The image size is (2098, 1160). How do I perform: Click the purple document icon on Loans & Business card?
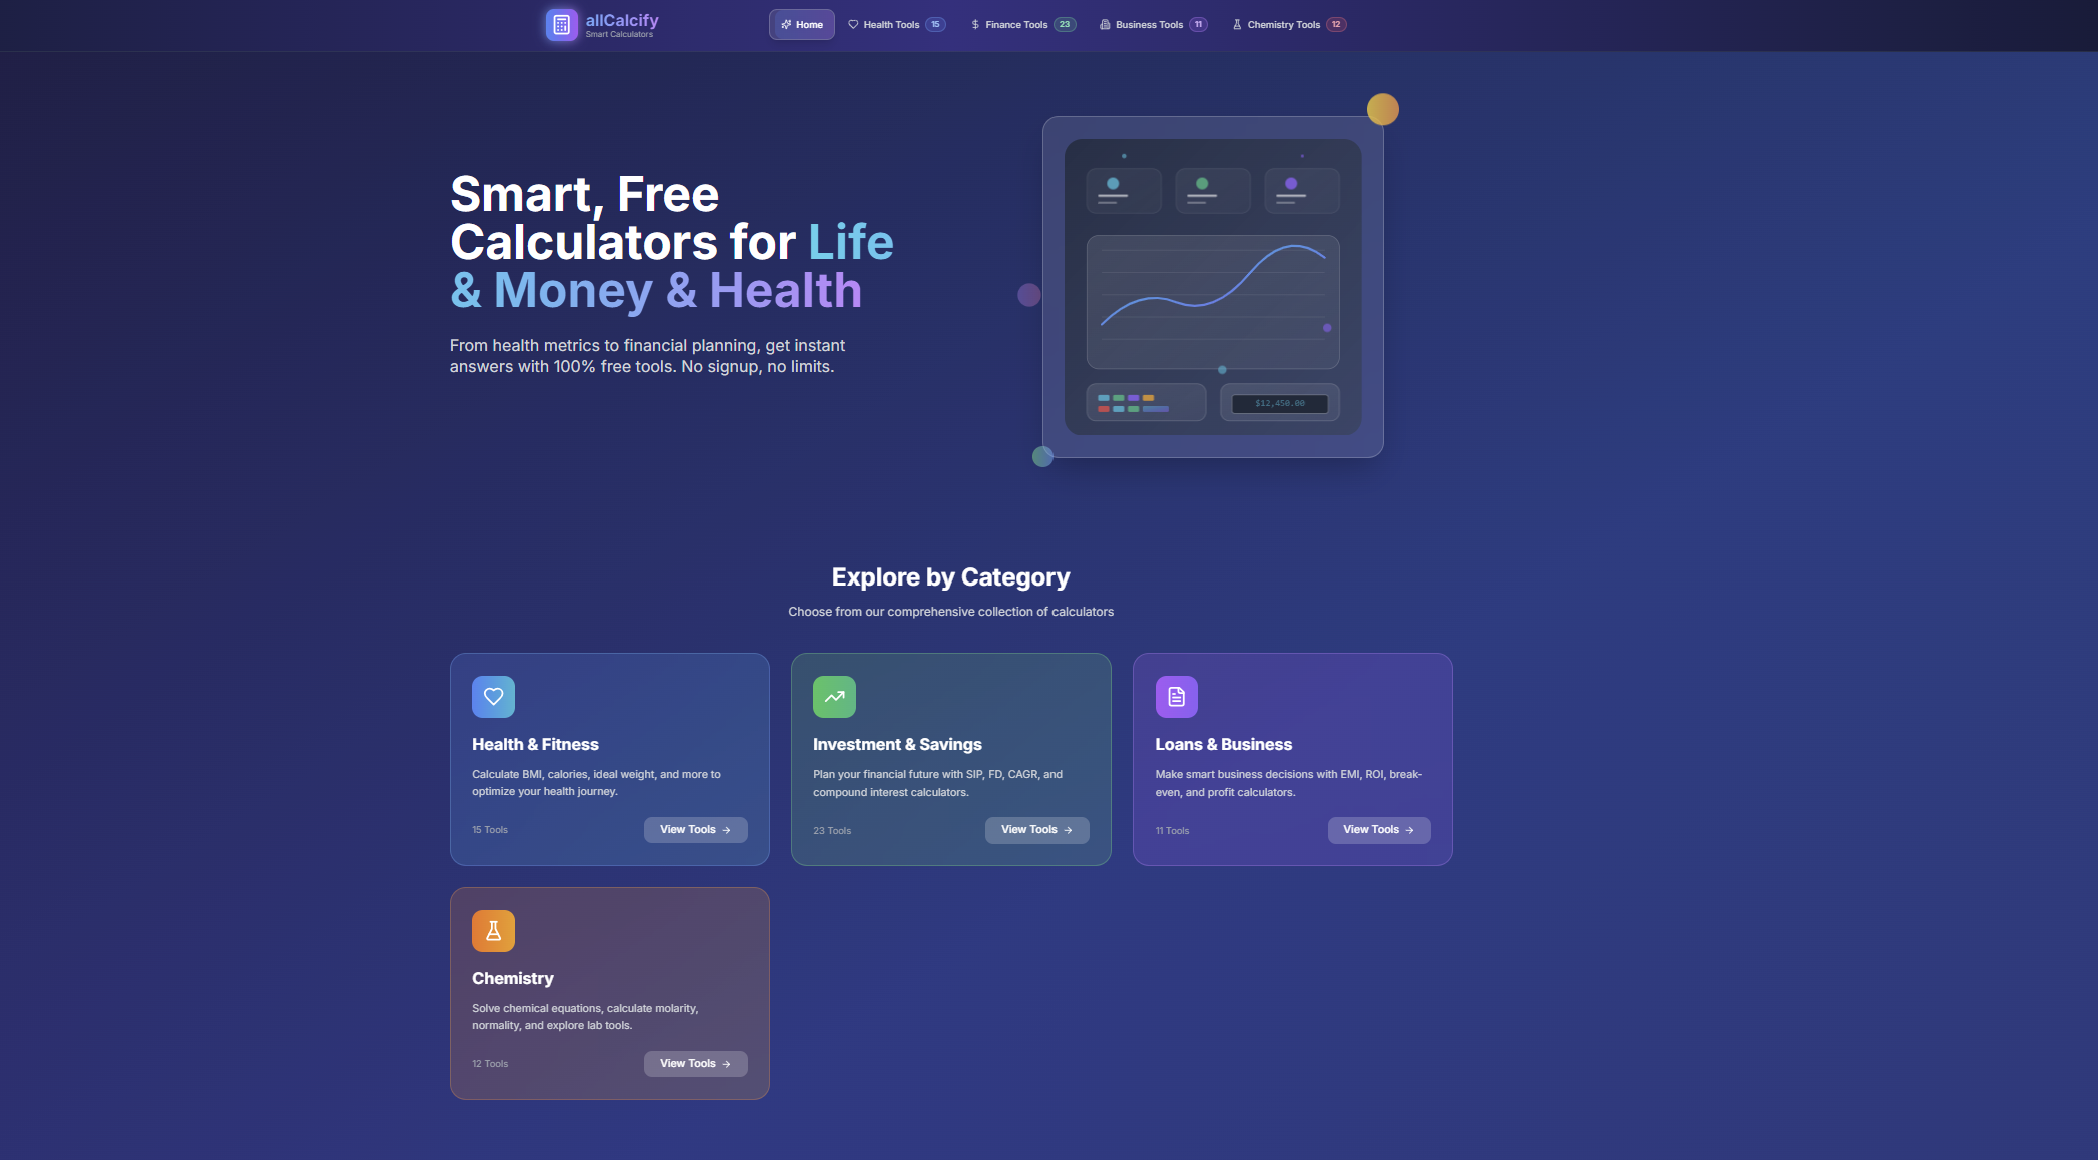point(1177,697)
